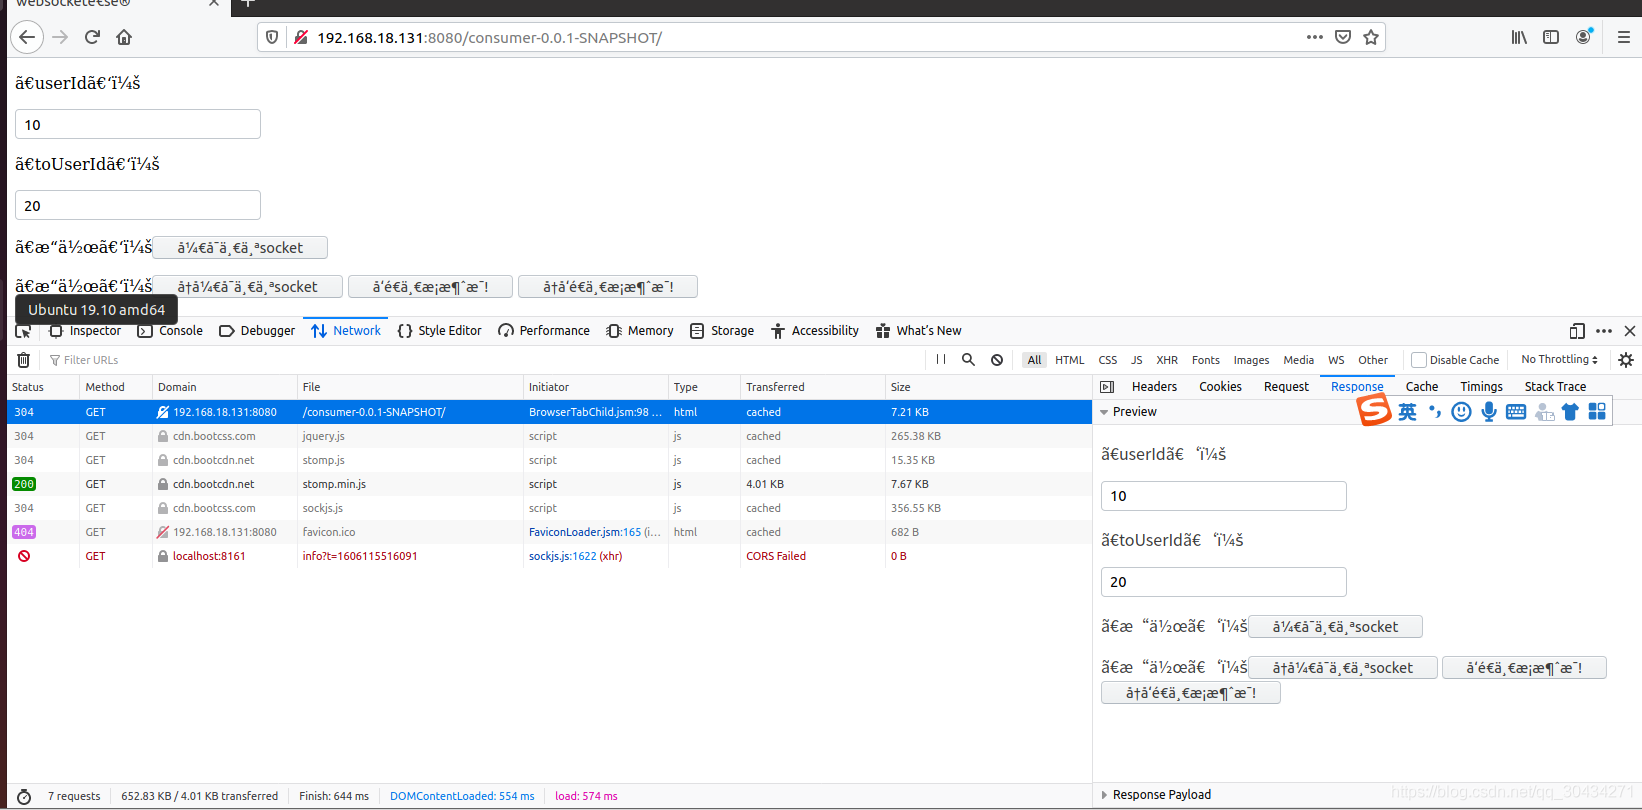
Task: Collapse the Preview section
Action: coord(1105,412)
